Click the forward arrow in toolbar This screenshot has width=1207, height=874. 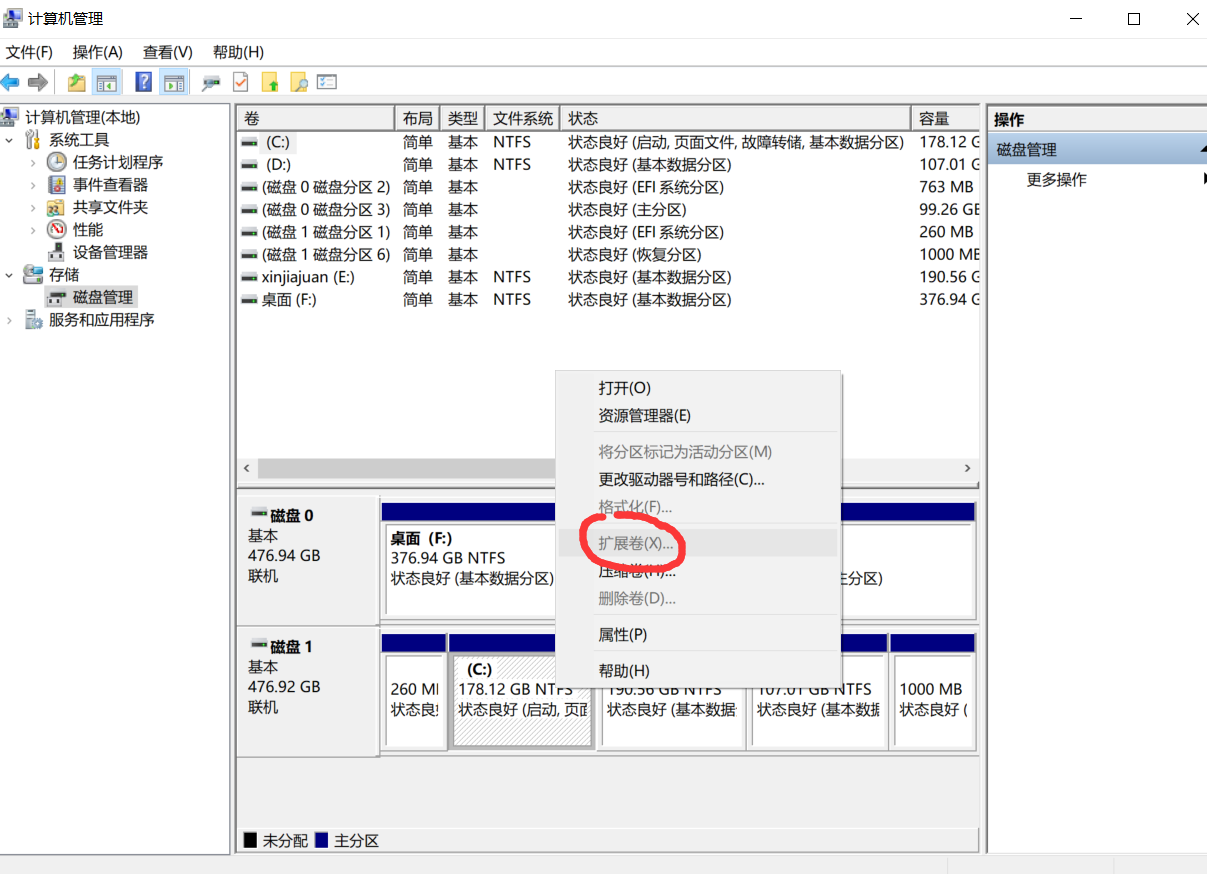38,82
